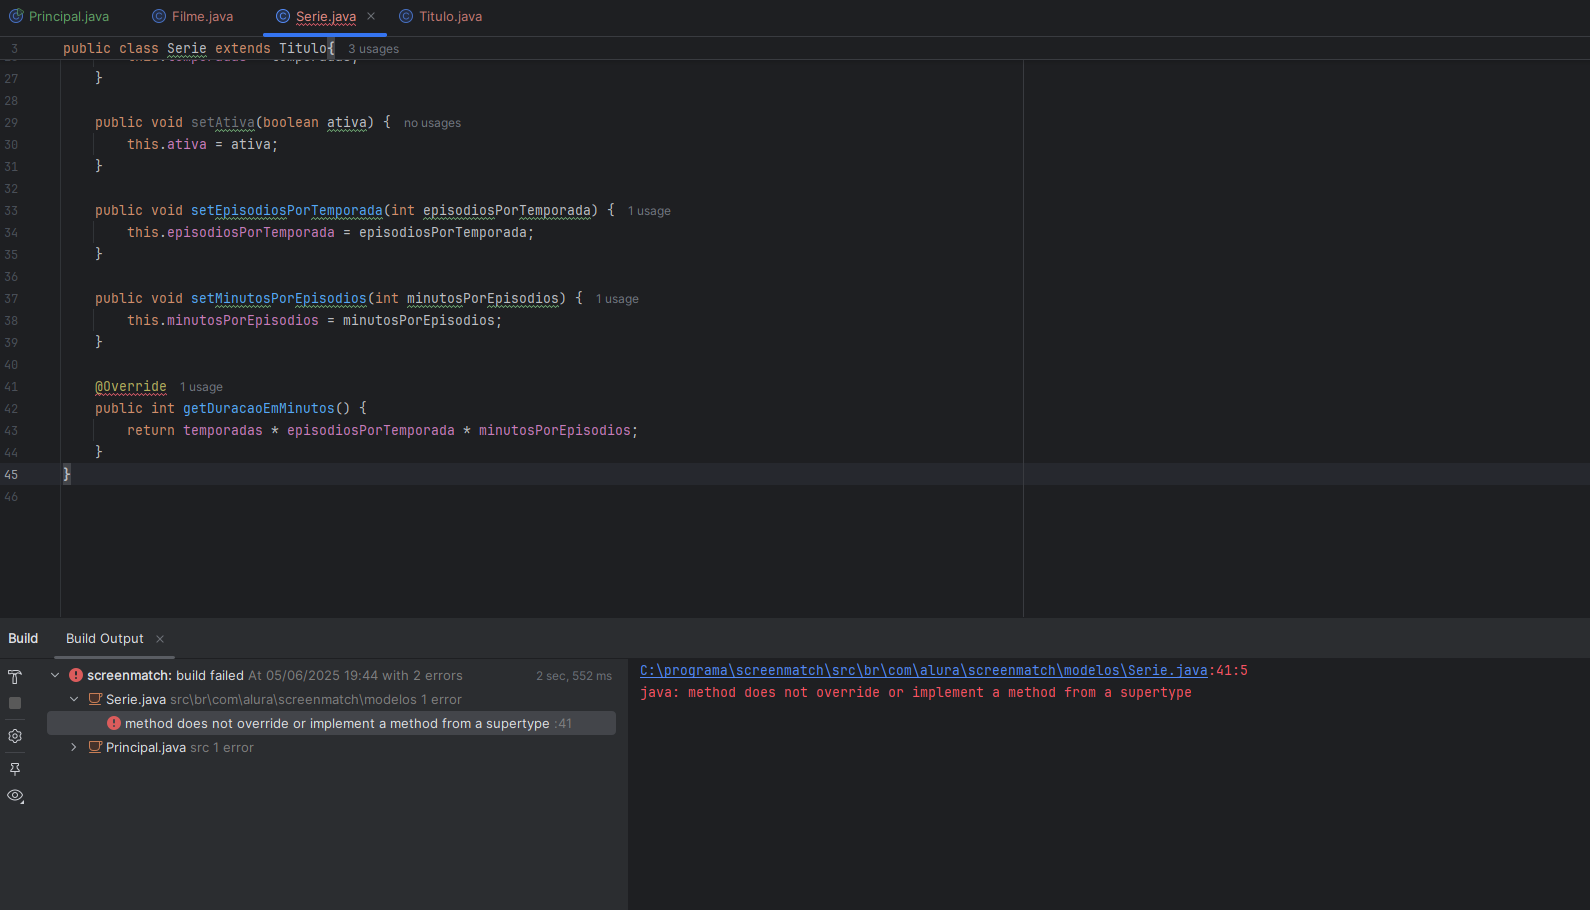Click the Filme.java class icon
The height and width of the screenshot is (910, 1590).
click(x=159, y=16)
